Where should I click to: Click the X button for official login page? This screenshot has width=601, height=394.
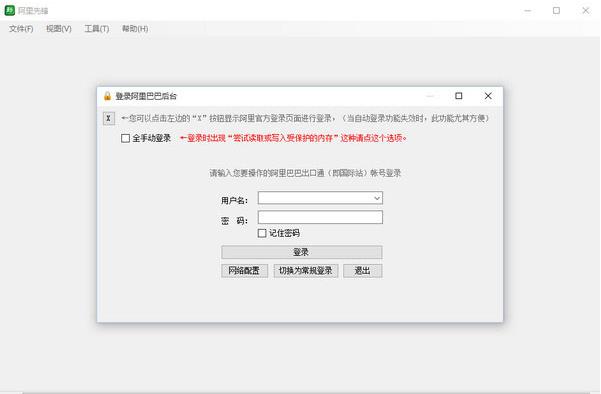tap(108, 118)
